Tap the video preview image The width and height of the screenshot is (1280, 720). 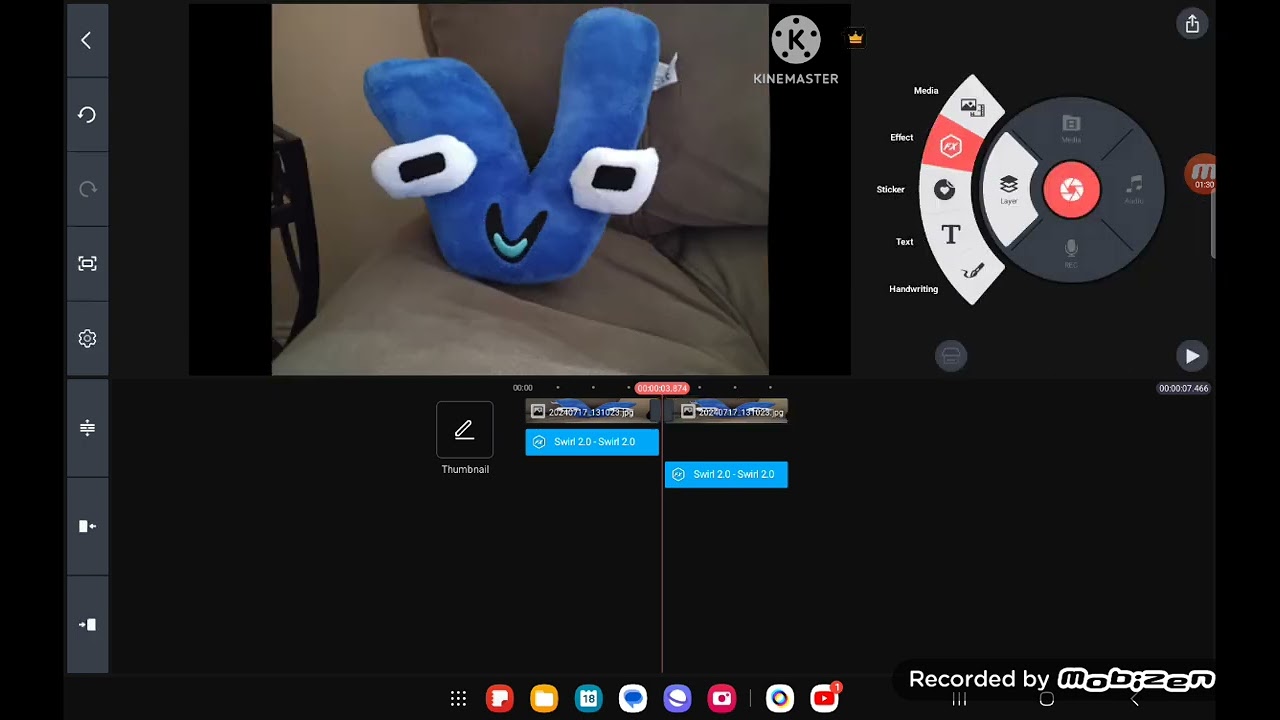pyautogui.click(x=520, y=190)
